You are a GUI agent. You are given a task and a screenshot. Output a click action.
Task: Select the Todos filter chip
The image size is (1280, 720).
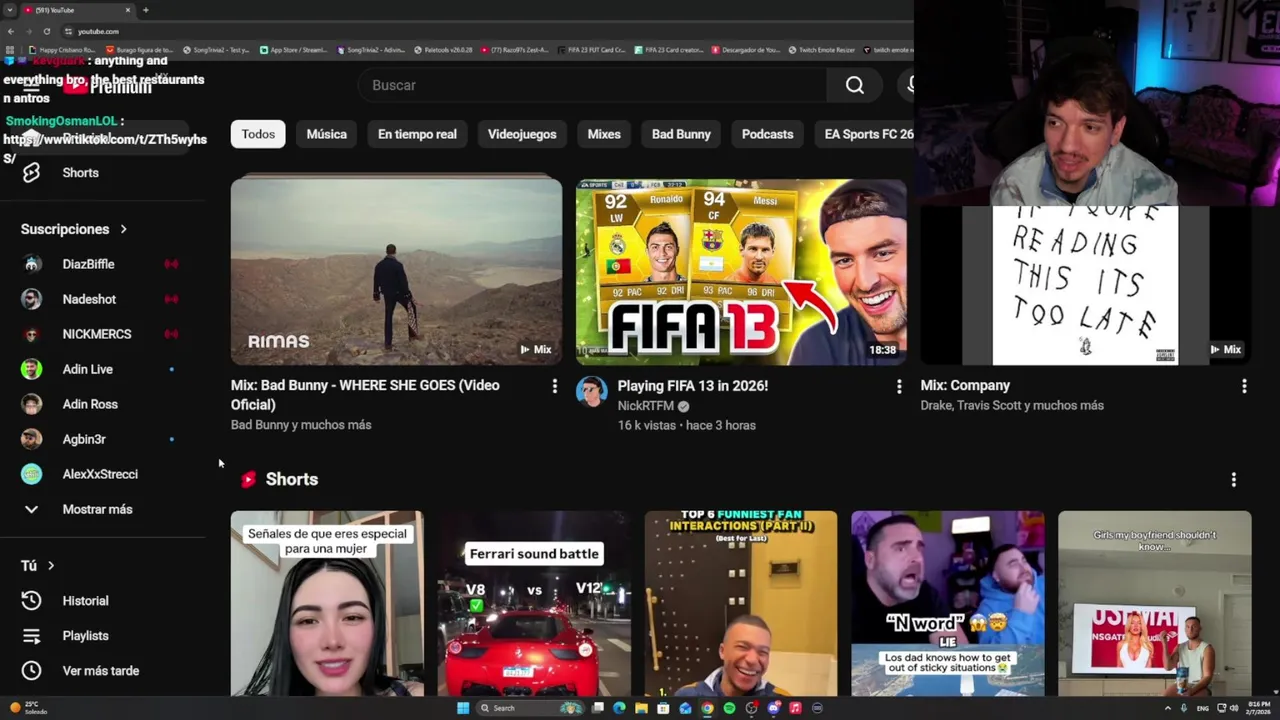click(x=258, y=134)
